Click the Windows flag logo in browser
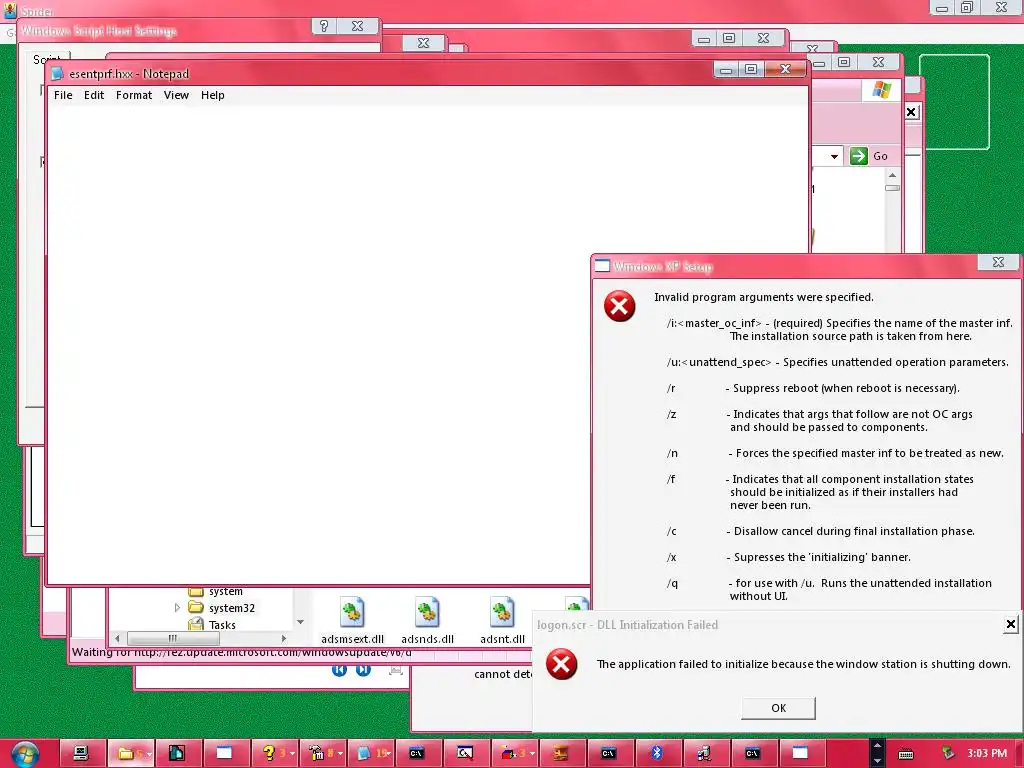 (881, 89)
